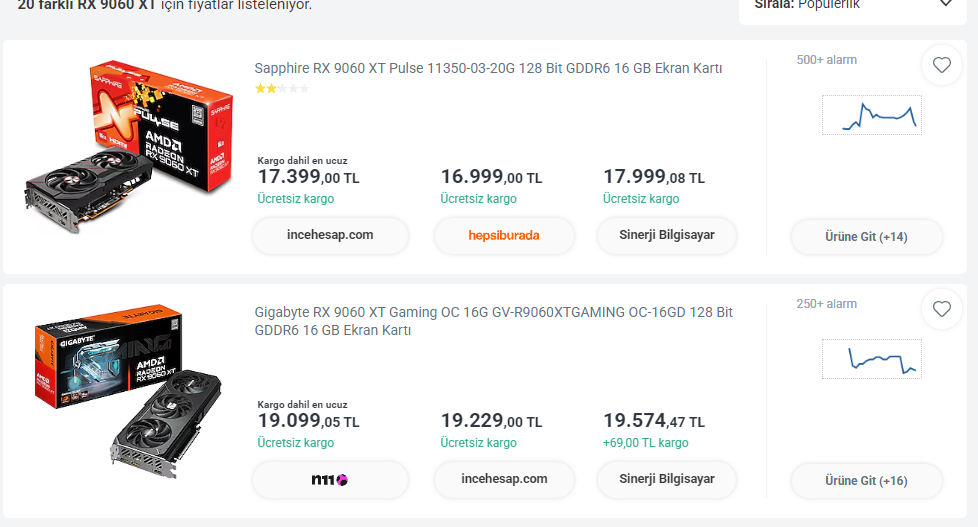Click the Sapphire star rating
The image size is (978, 527).
pyautogui.click(x=282, y=89)
